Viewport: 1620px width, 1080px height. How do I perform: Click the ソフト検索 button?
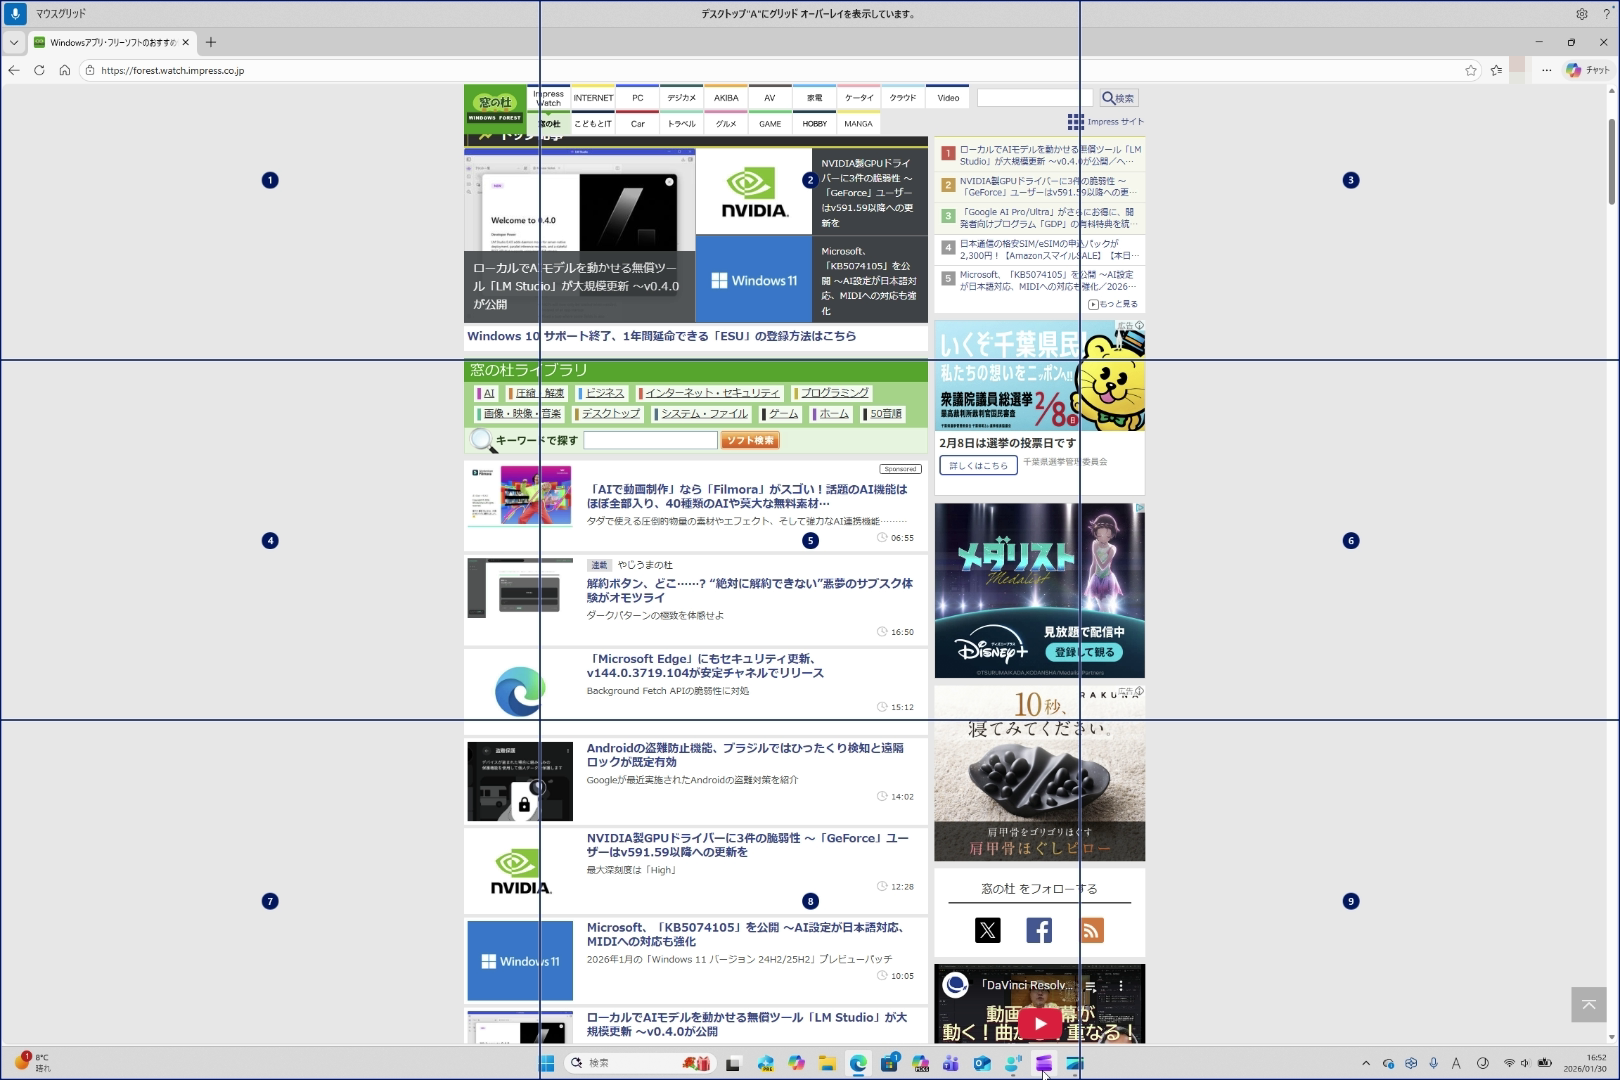coord(749,439)
